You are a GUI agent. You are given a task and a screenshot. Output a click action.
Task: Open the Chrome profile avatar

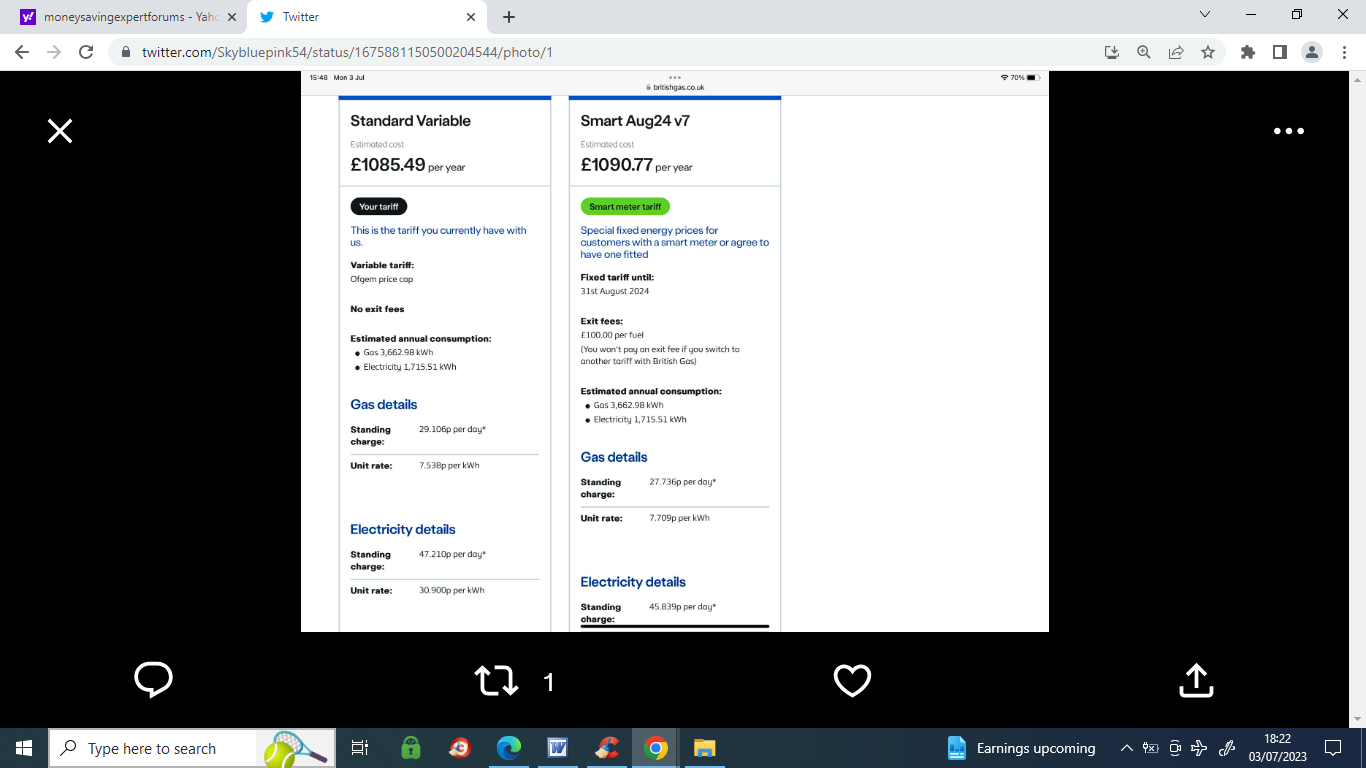tap(1311, 52)
